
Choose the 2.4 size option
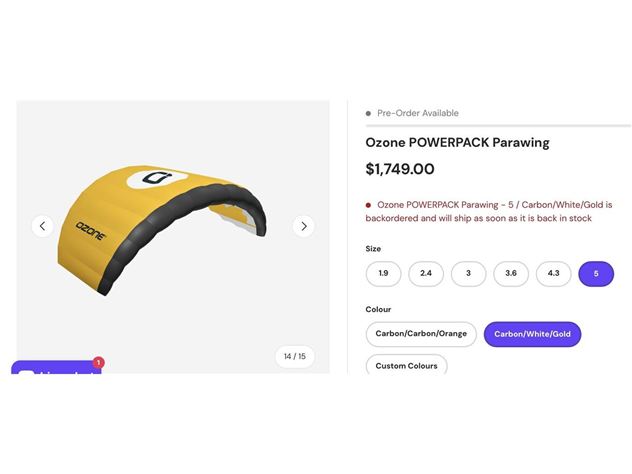(426, 274)
